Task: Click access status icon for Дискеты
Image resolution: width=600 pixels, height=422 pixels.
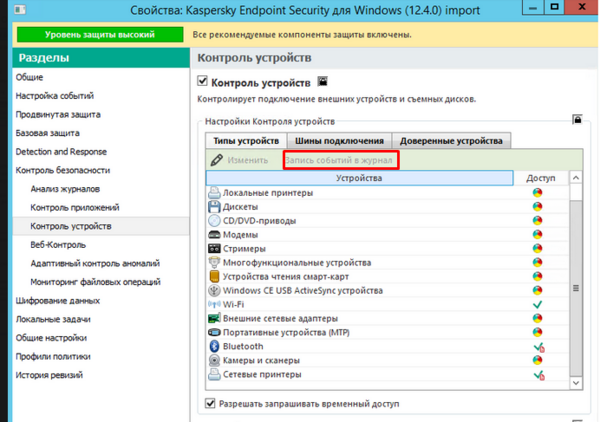Action: pos(538,207)
